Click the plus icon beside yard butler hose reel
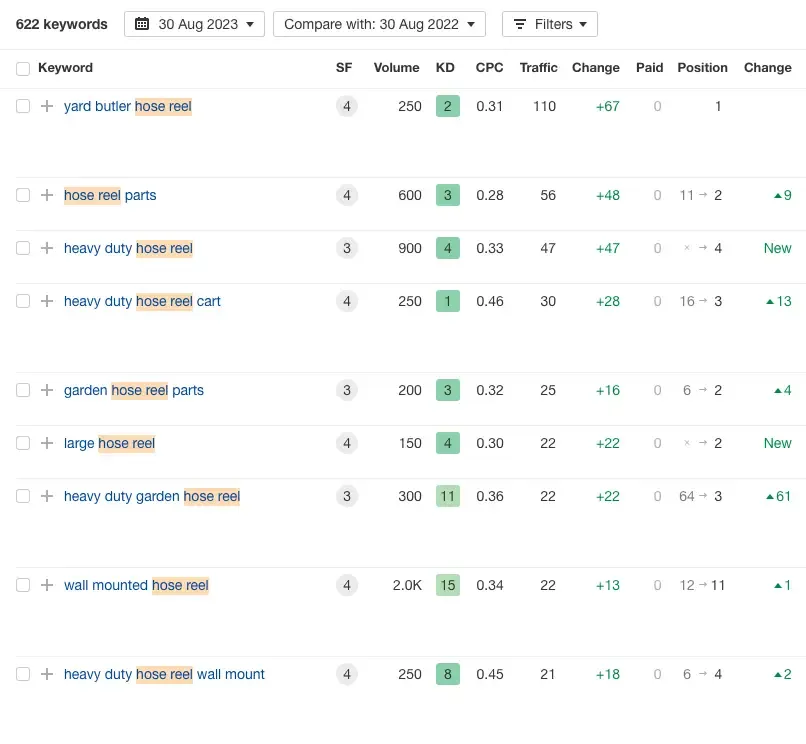 coord(46,106)
